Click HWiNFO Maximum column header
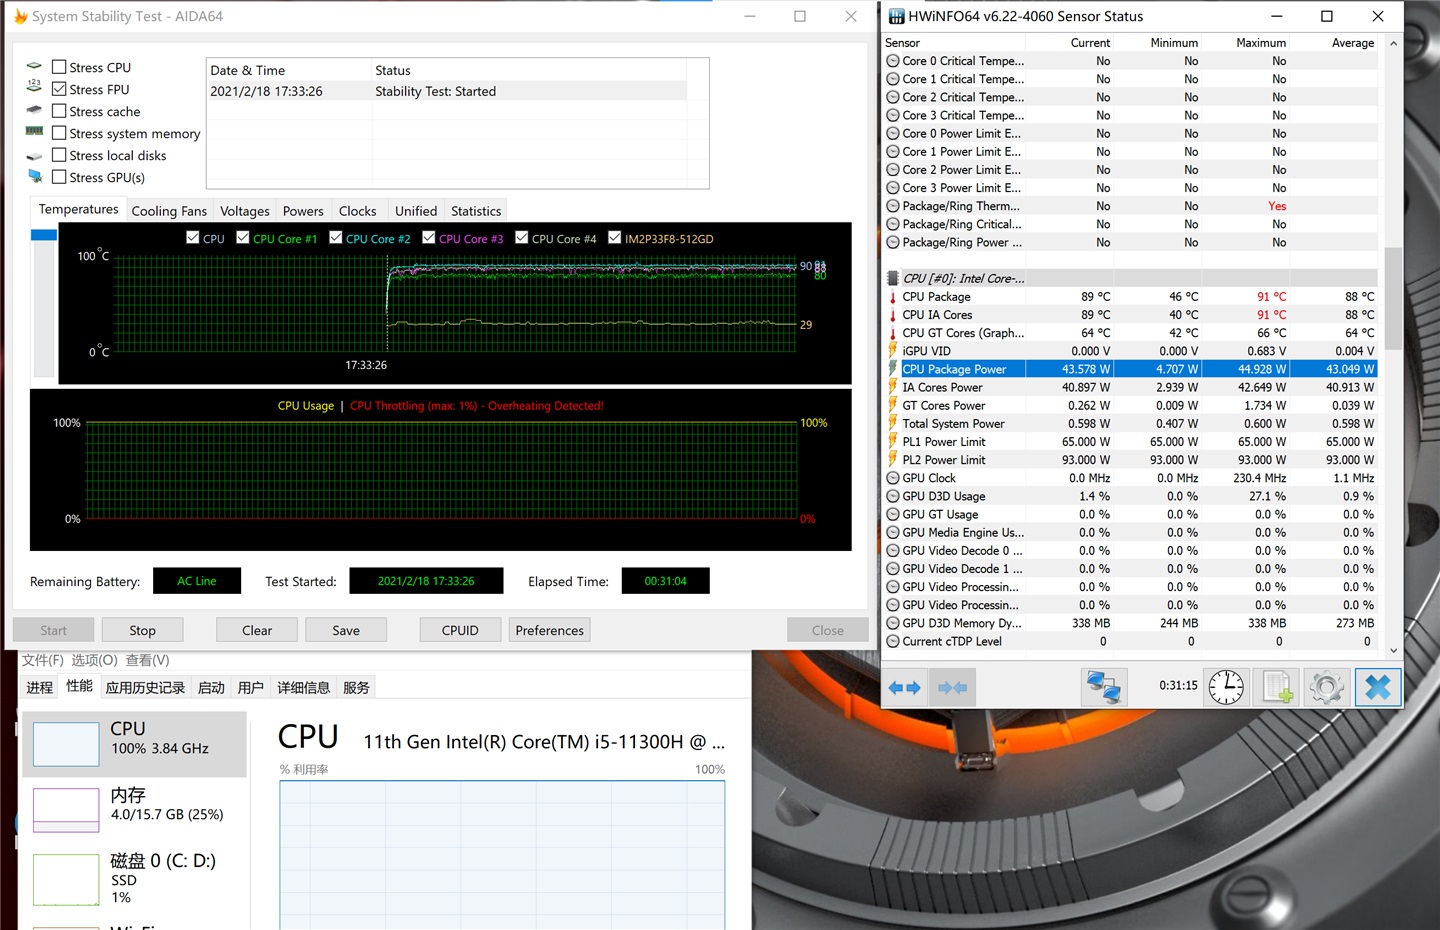This screenshot has height=930, width=1440. point(1246,43)
